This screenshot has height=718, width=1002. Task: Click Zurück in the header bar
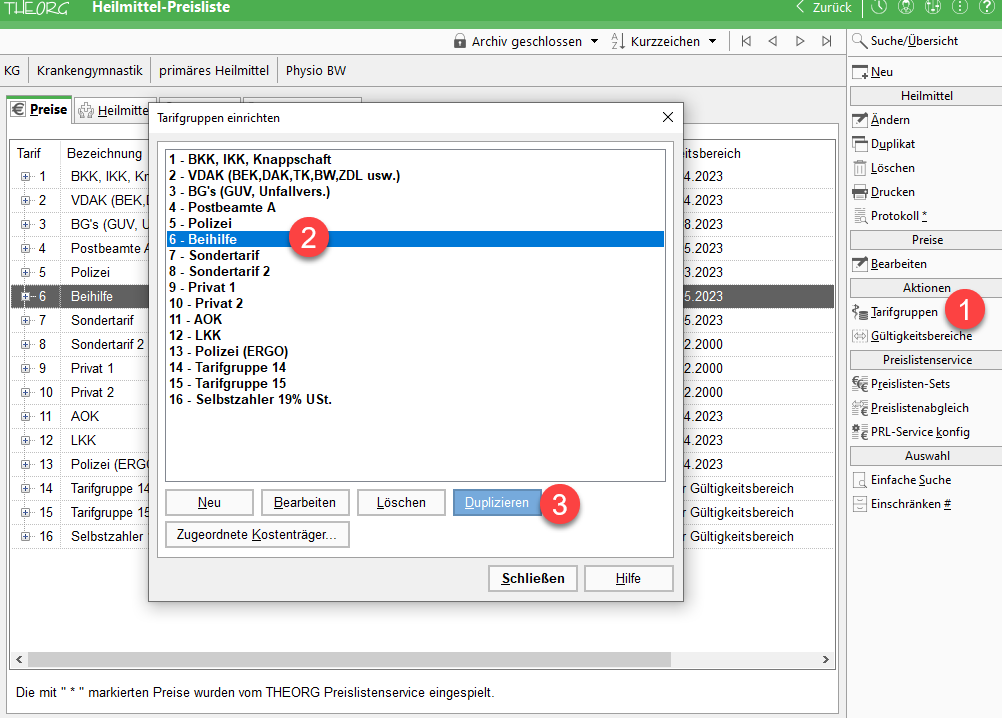point(825,7)
